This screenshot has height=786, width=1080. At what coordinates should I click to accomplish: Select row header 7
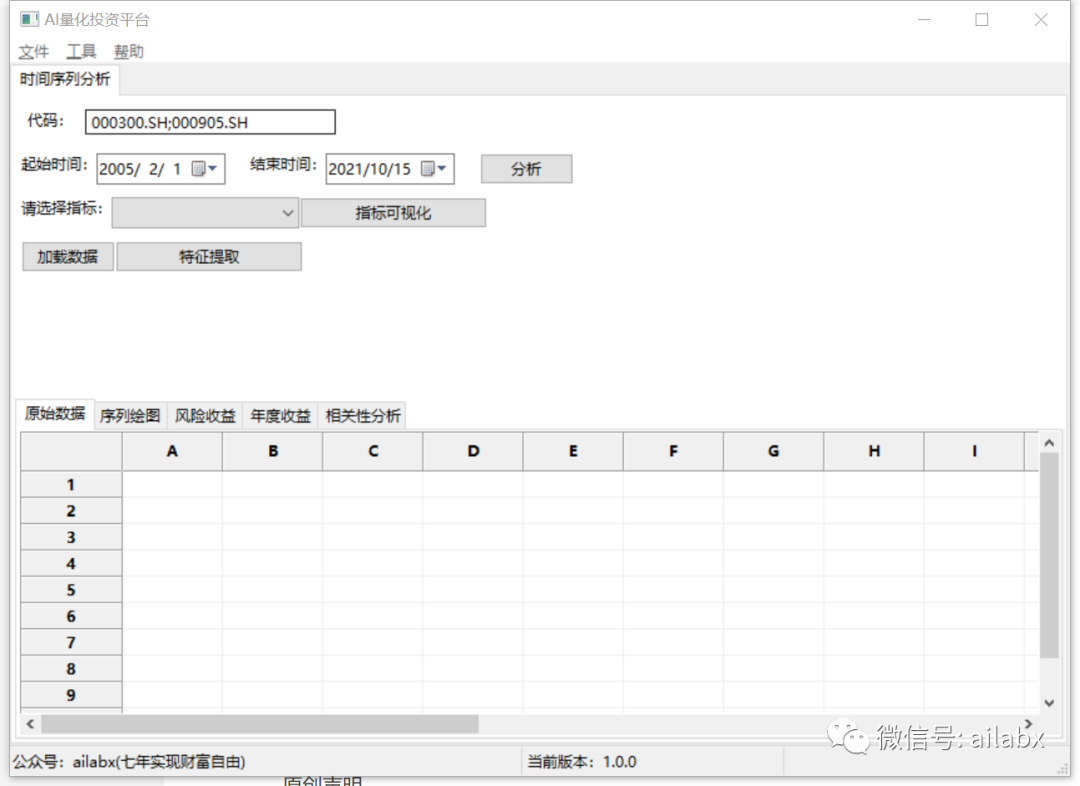71,643
